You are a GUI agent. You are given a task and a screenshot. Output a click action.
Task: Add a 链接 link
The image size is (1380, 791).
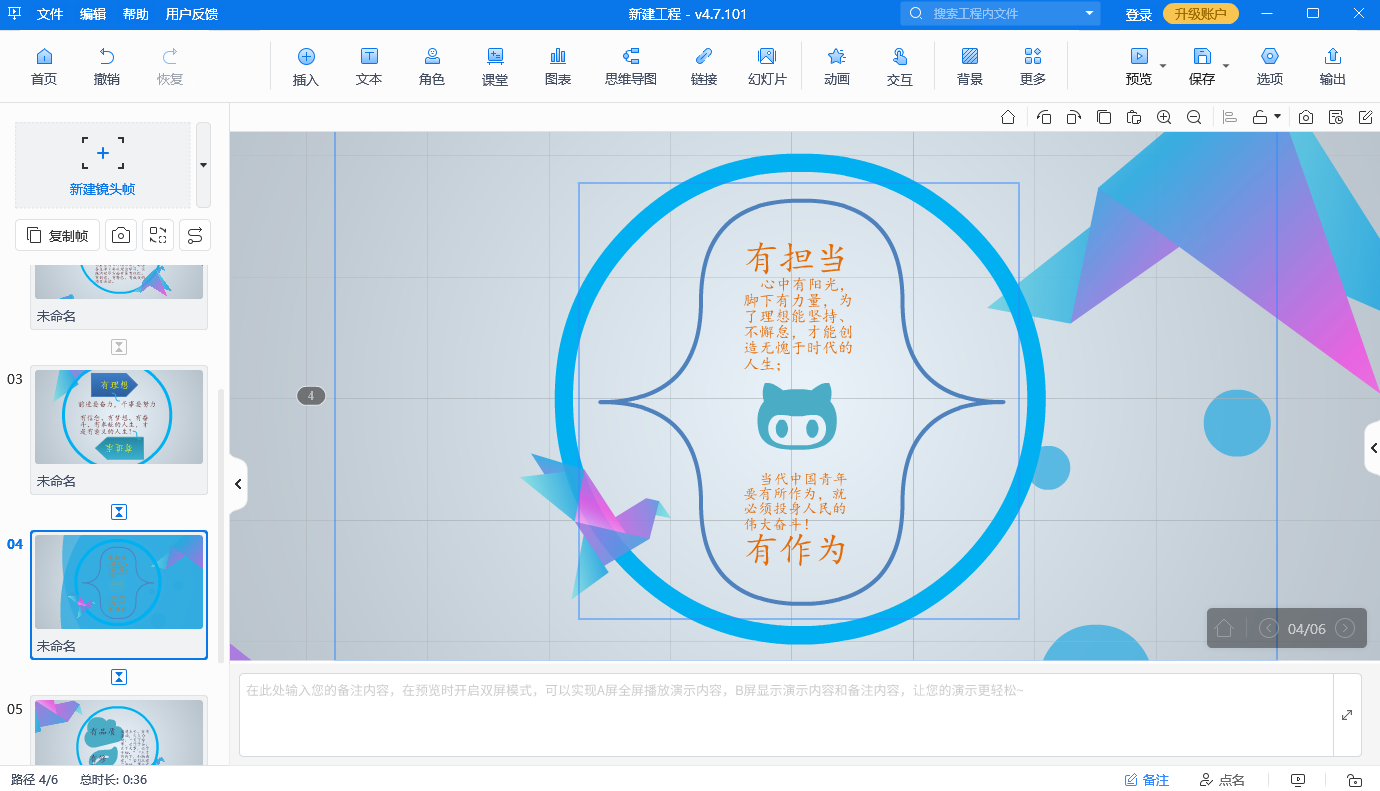click(x=704, y=66)
